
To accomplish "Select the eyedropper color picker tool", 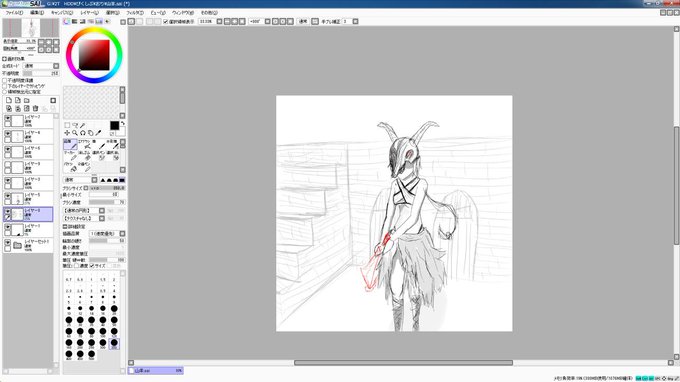I will pyautogui.click(x=98, y=133).
